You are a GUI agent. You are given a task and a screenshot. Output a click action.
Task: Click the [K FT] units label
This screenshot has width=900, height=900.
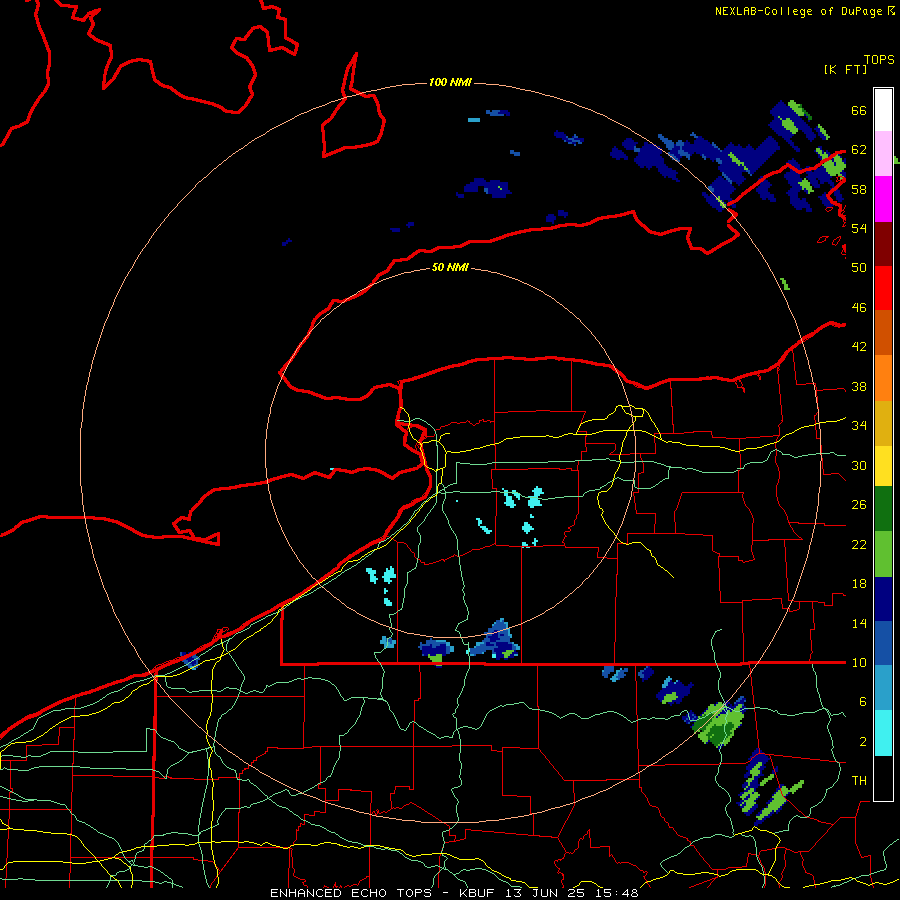click(845, 69)
